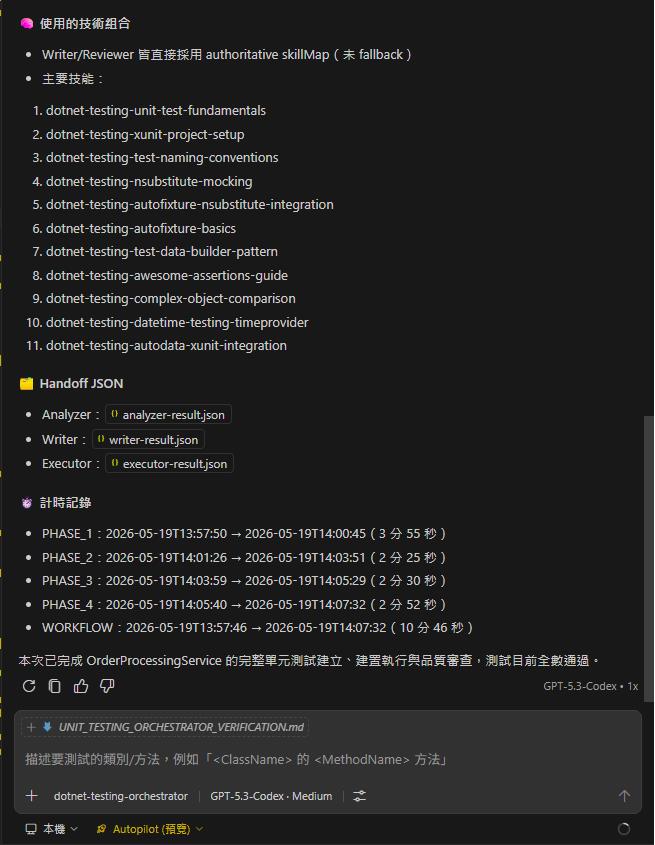This screenshot has width=655, height=845.
Task: Add UNIT_TESTING_ORCHESTRATOR_VERIFICATION.md attachment with its plus icon
Action: (31, 727)
